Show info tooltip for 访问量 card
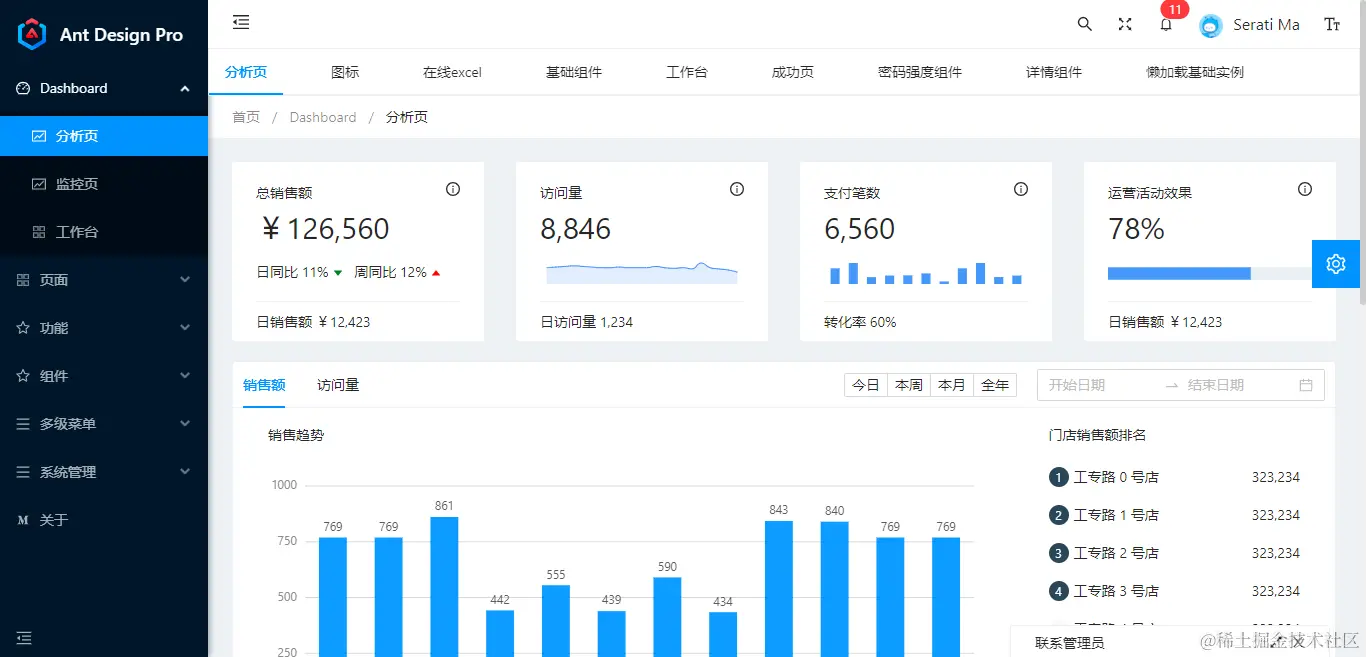 [x=737, y=189]
